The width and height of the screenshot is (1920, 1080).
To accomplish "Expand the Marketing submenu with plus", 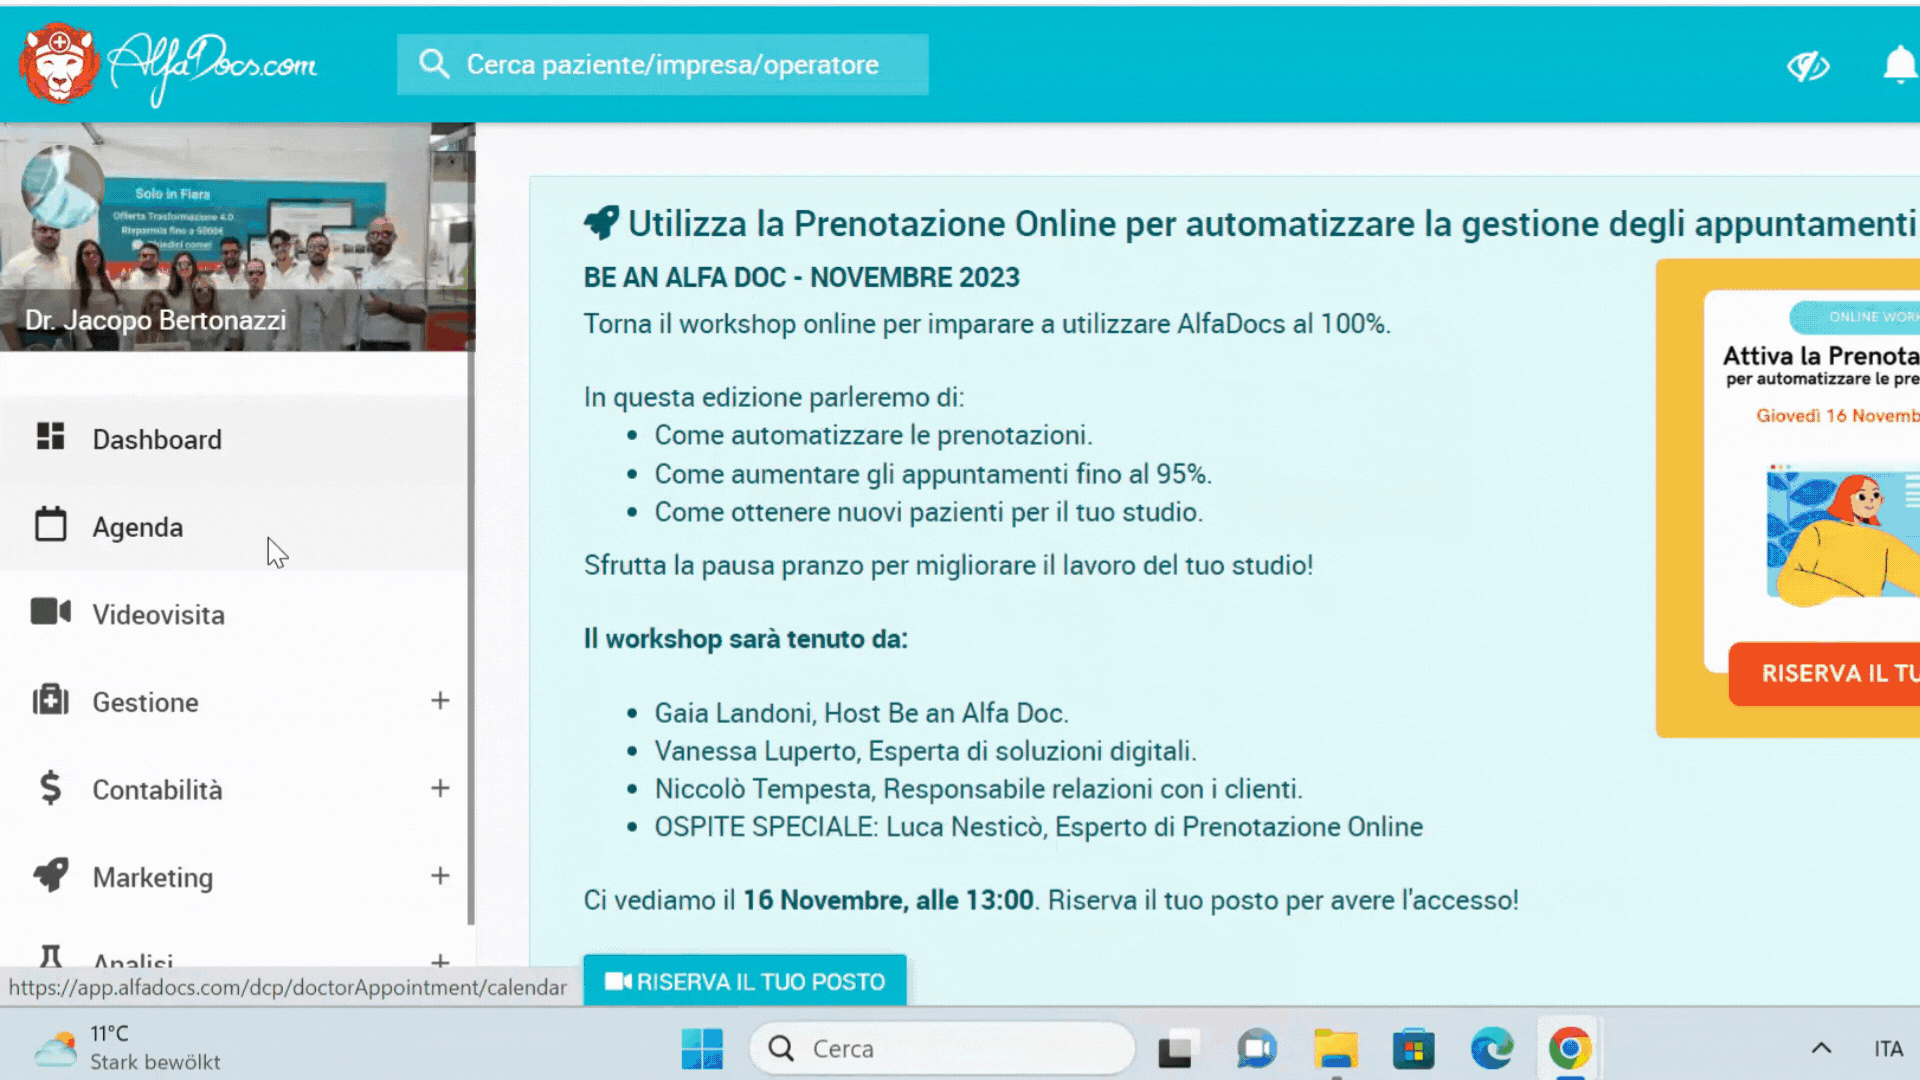I will pyautogui.click(x=440, y=876).
